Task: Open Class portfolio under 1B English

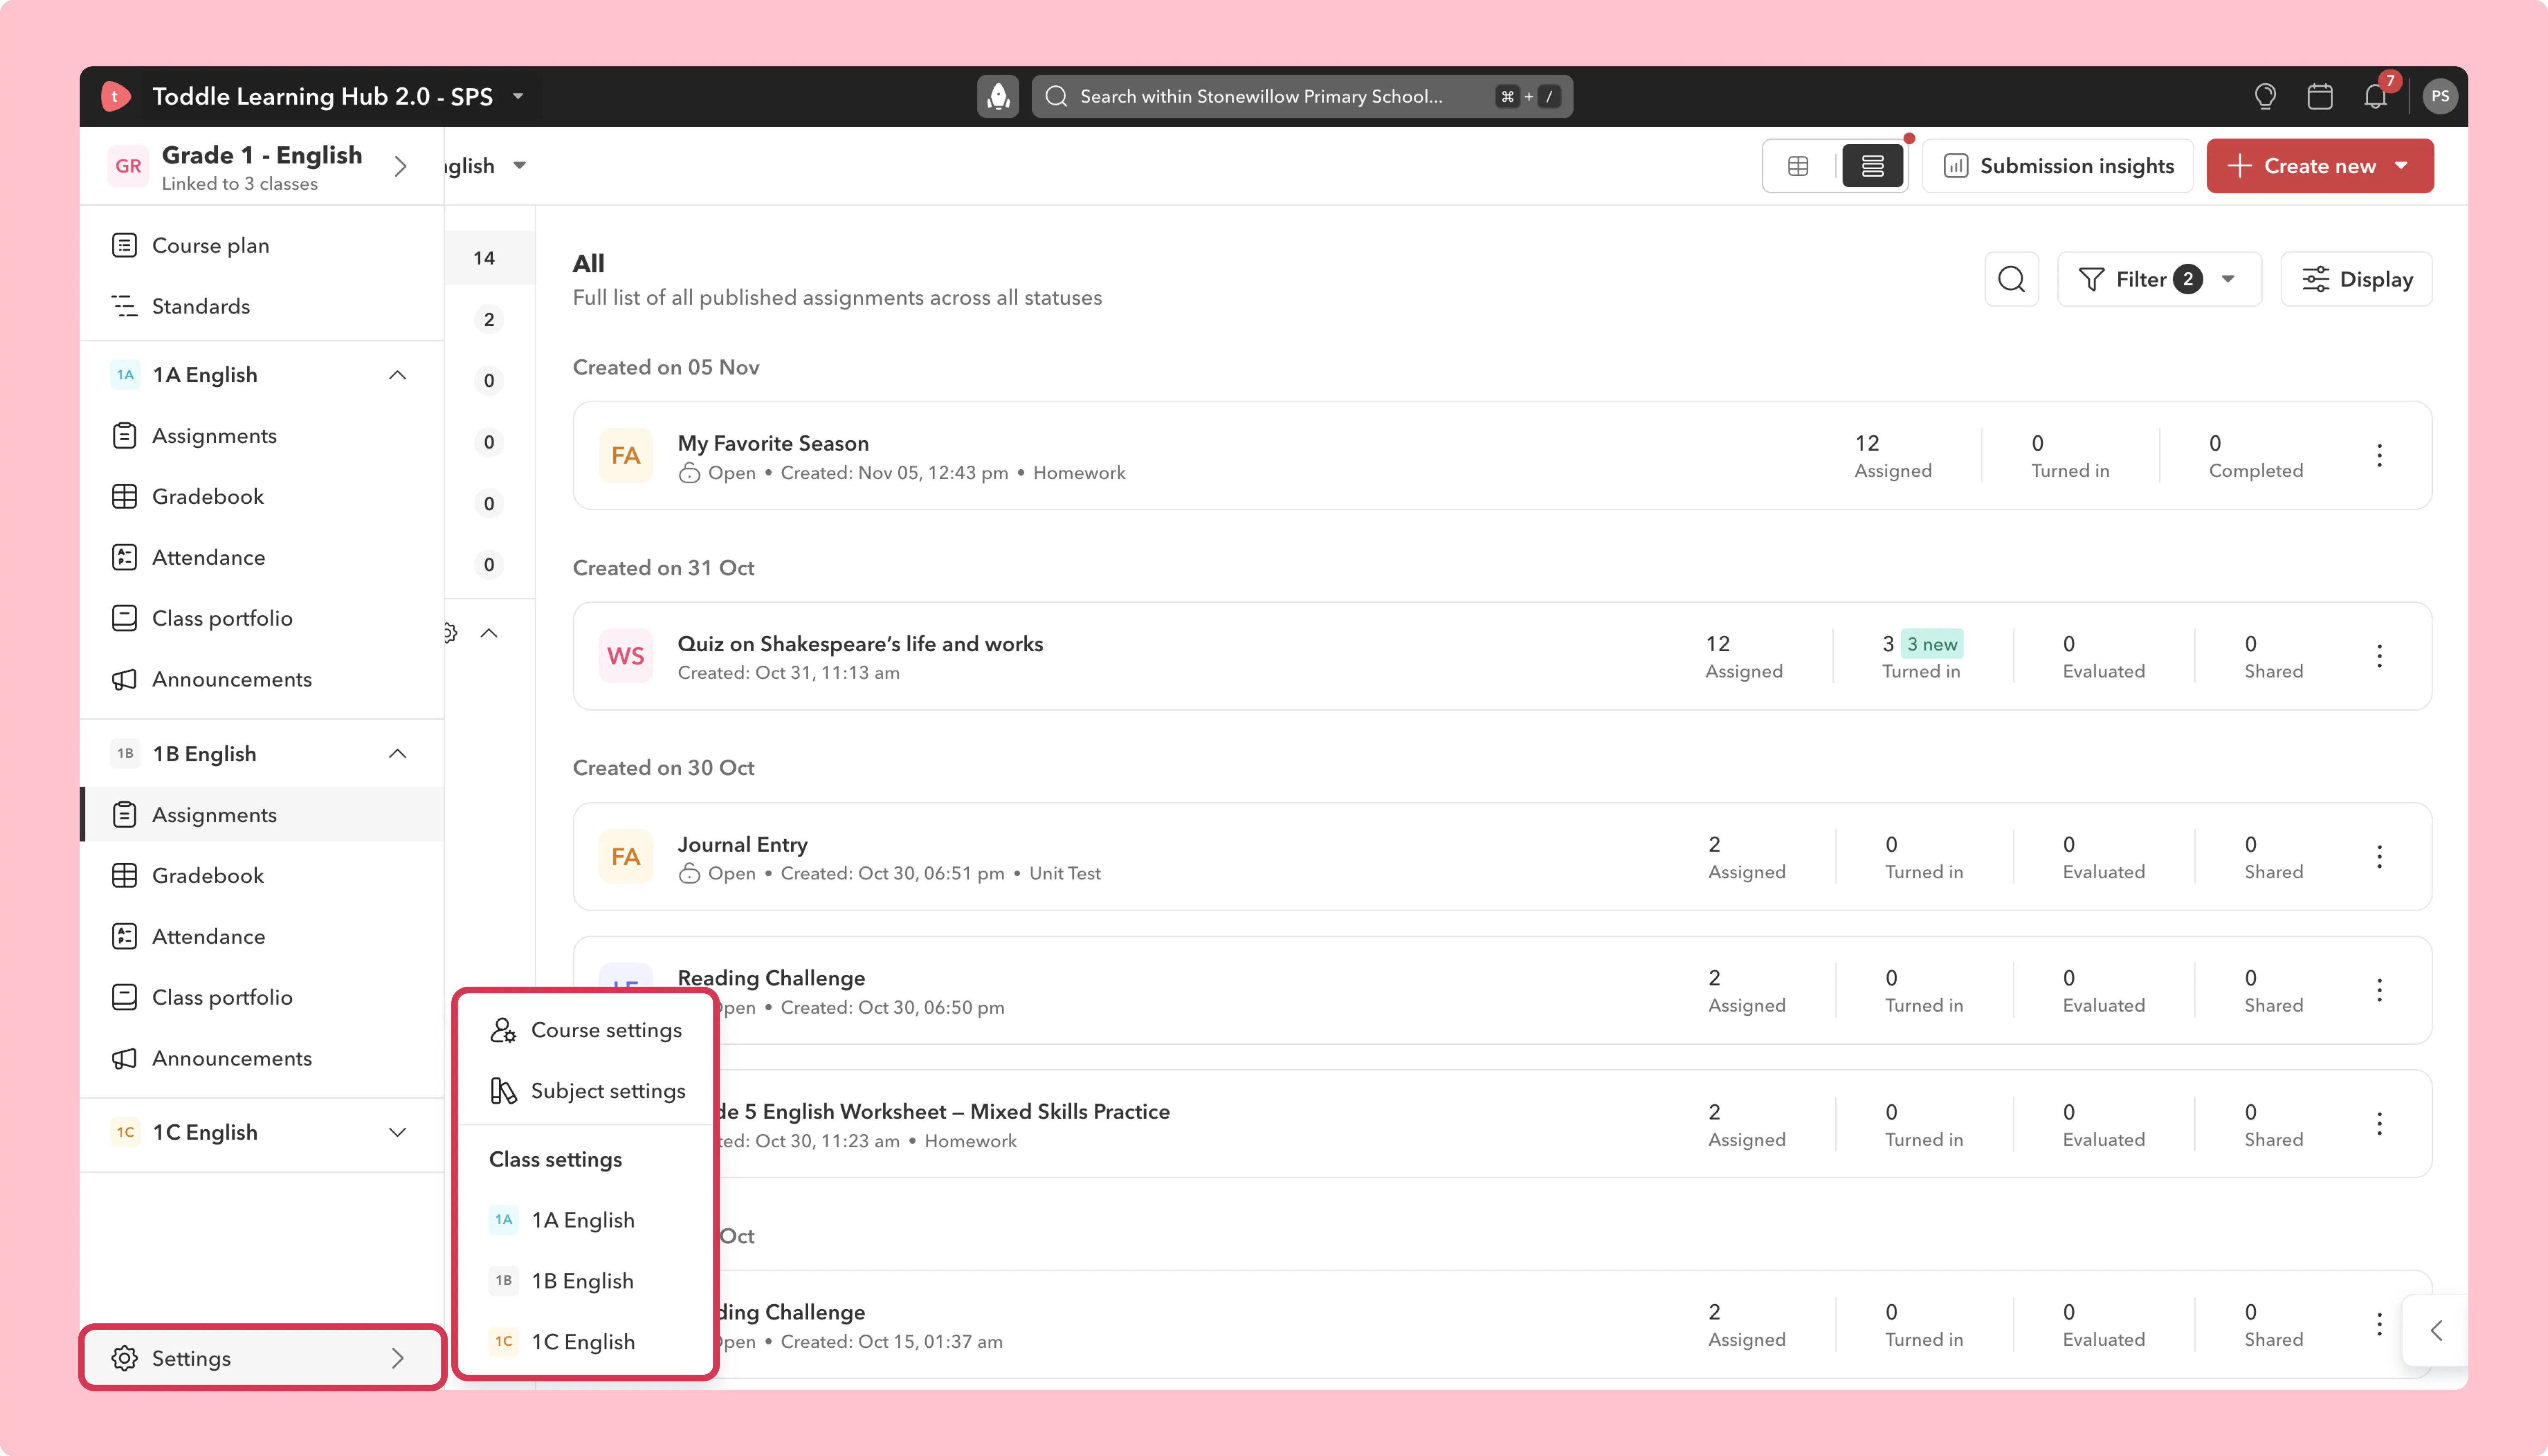Action: (x=262, y=998)
